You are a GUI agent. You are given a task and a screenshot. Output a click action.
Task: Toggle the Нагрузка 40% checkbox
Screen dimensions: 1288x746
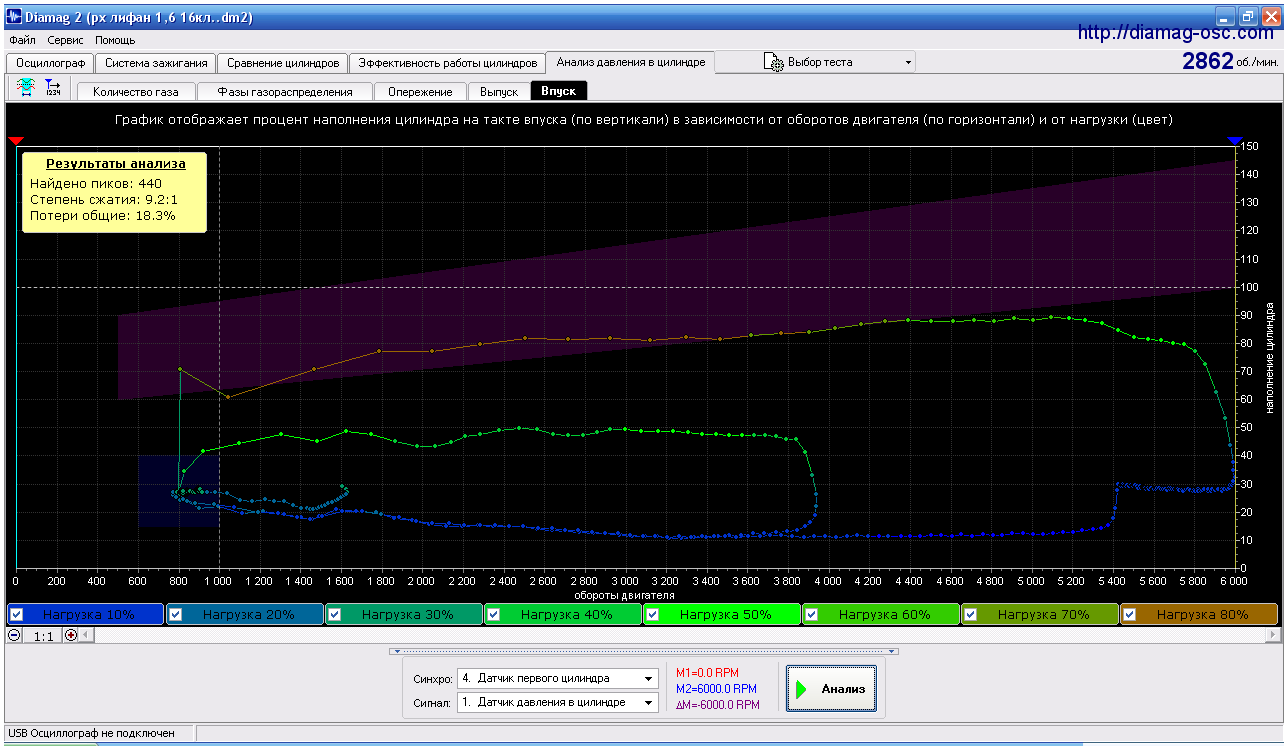click(x=494, y=615)
